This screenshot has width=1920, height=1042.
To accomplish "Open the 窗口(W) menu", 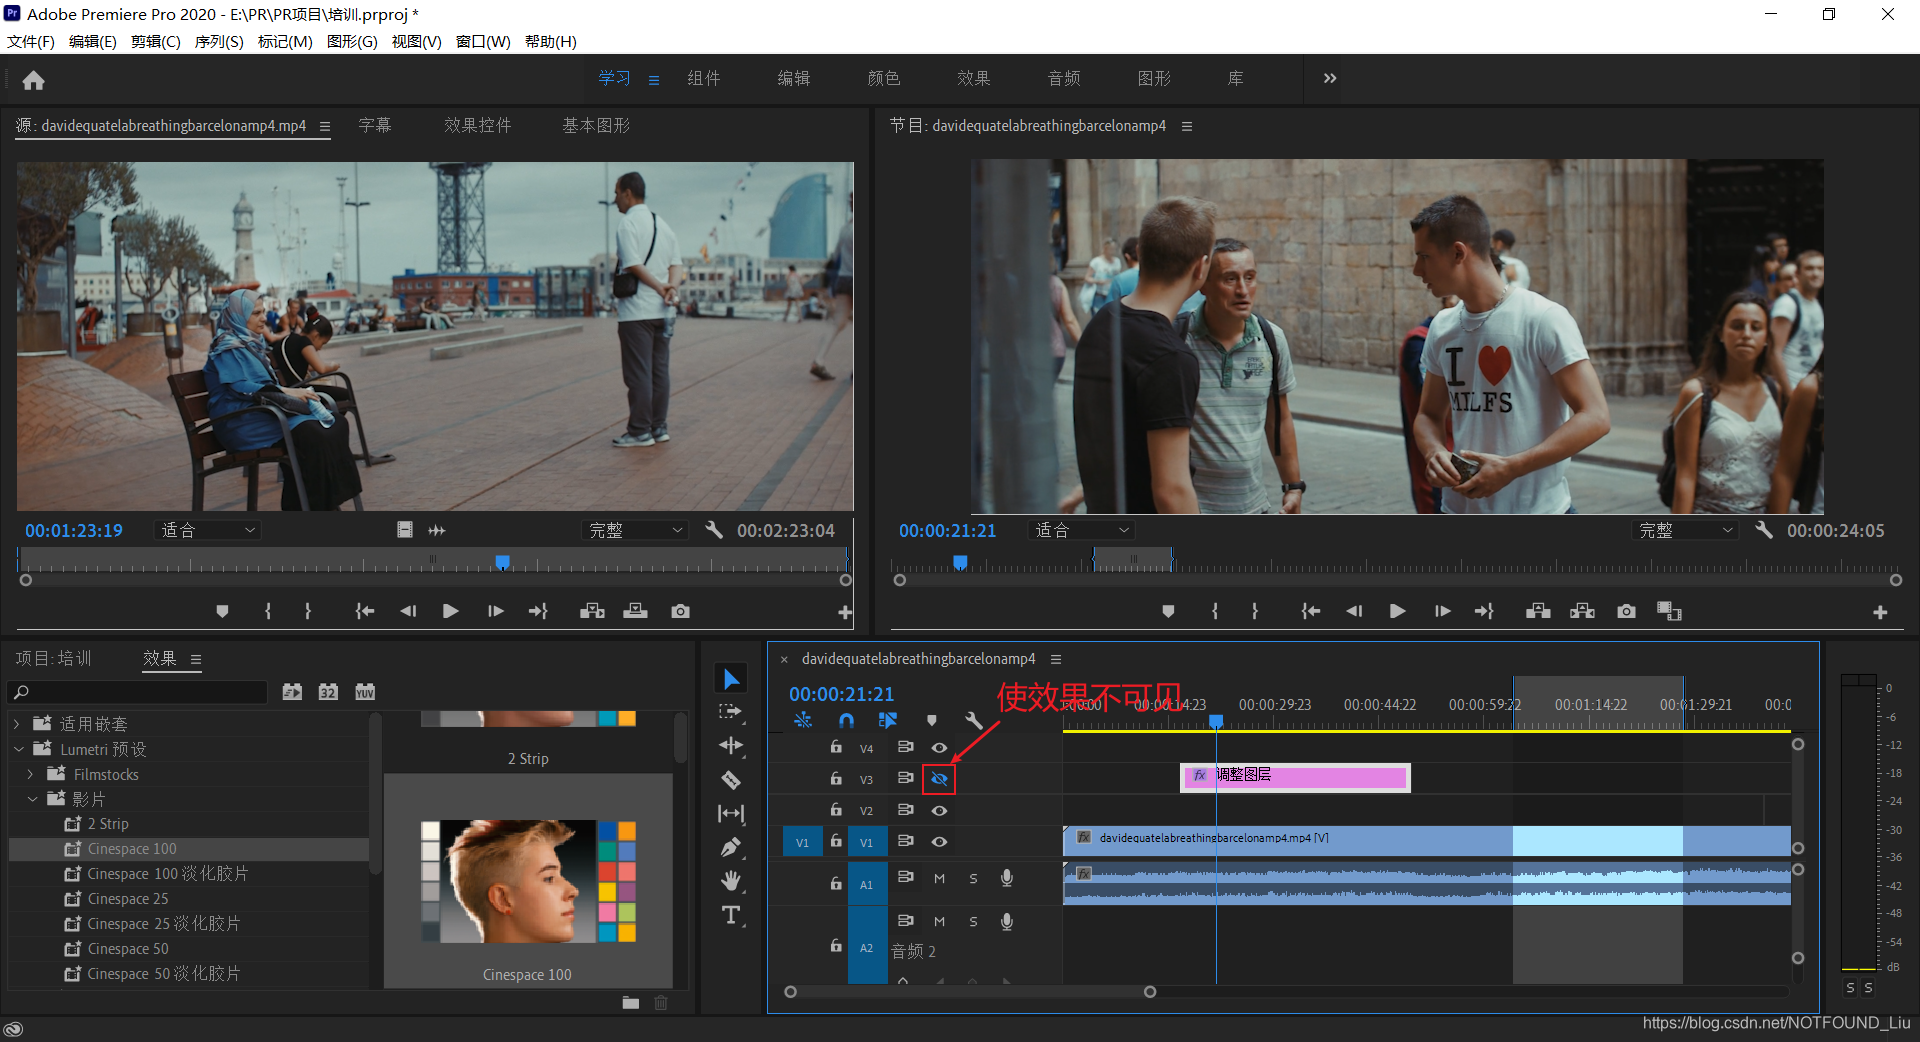I will (x=483, y=41).
